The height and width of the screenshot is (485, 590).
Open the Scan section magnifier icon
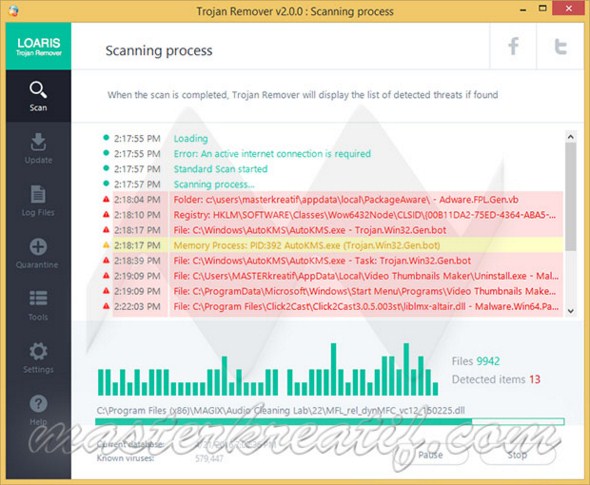click(38, 90)
